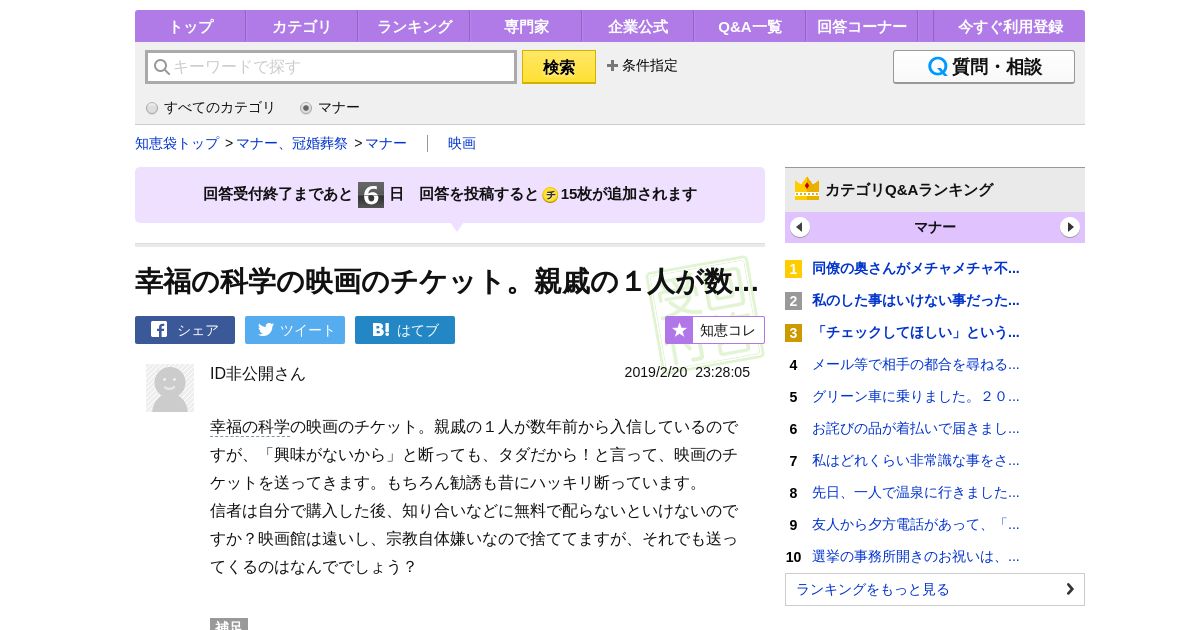Click the post timestamp 2019/2/20 23:28:05
The width and height of the screenshot is (1200, 630).
(x=687, y=371)
